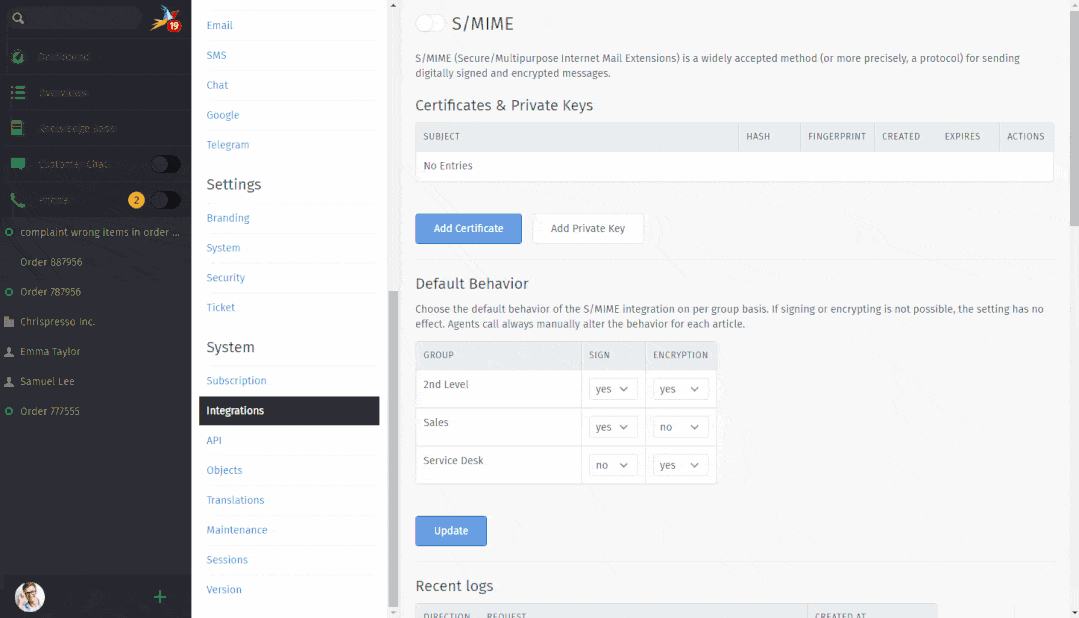The width and height of the screenshot is (1079, 618).
Task: Open the Dashboard gauge icon
Action: pos(18,57)
